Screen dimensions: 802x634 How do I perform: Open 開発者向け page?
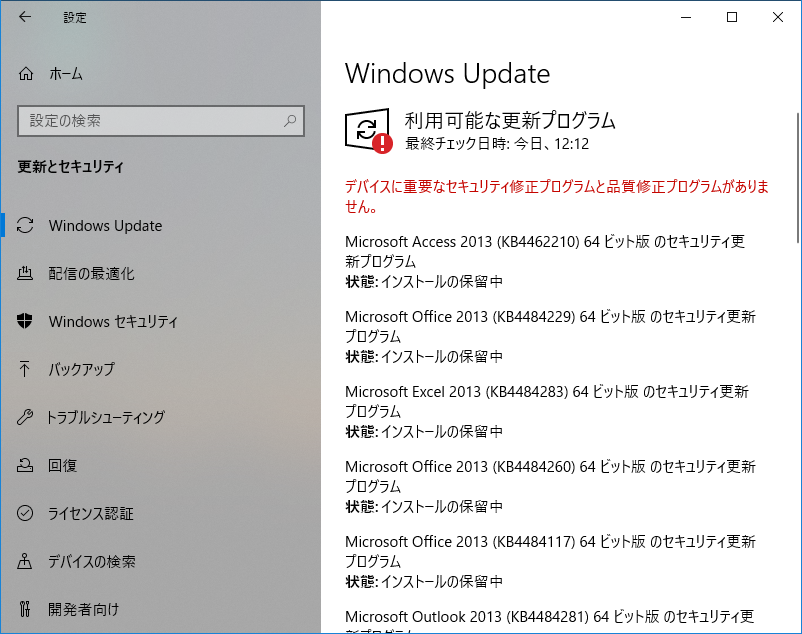coord(83,609)
